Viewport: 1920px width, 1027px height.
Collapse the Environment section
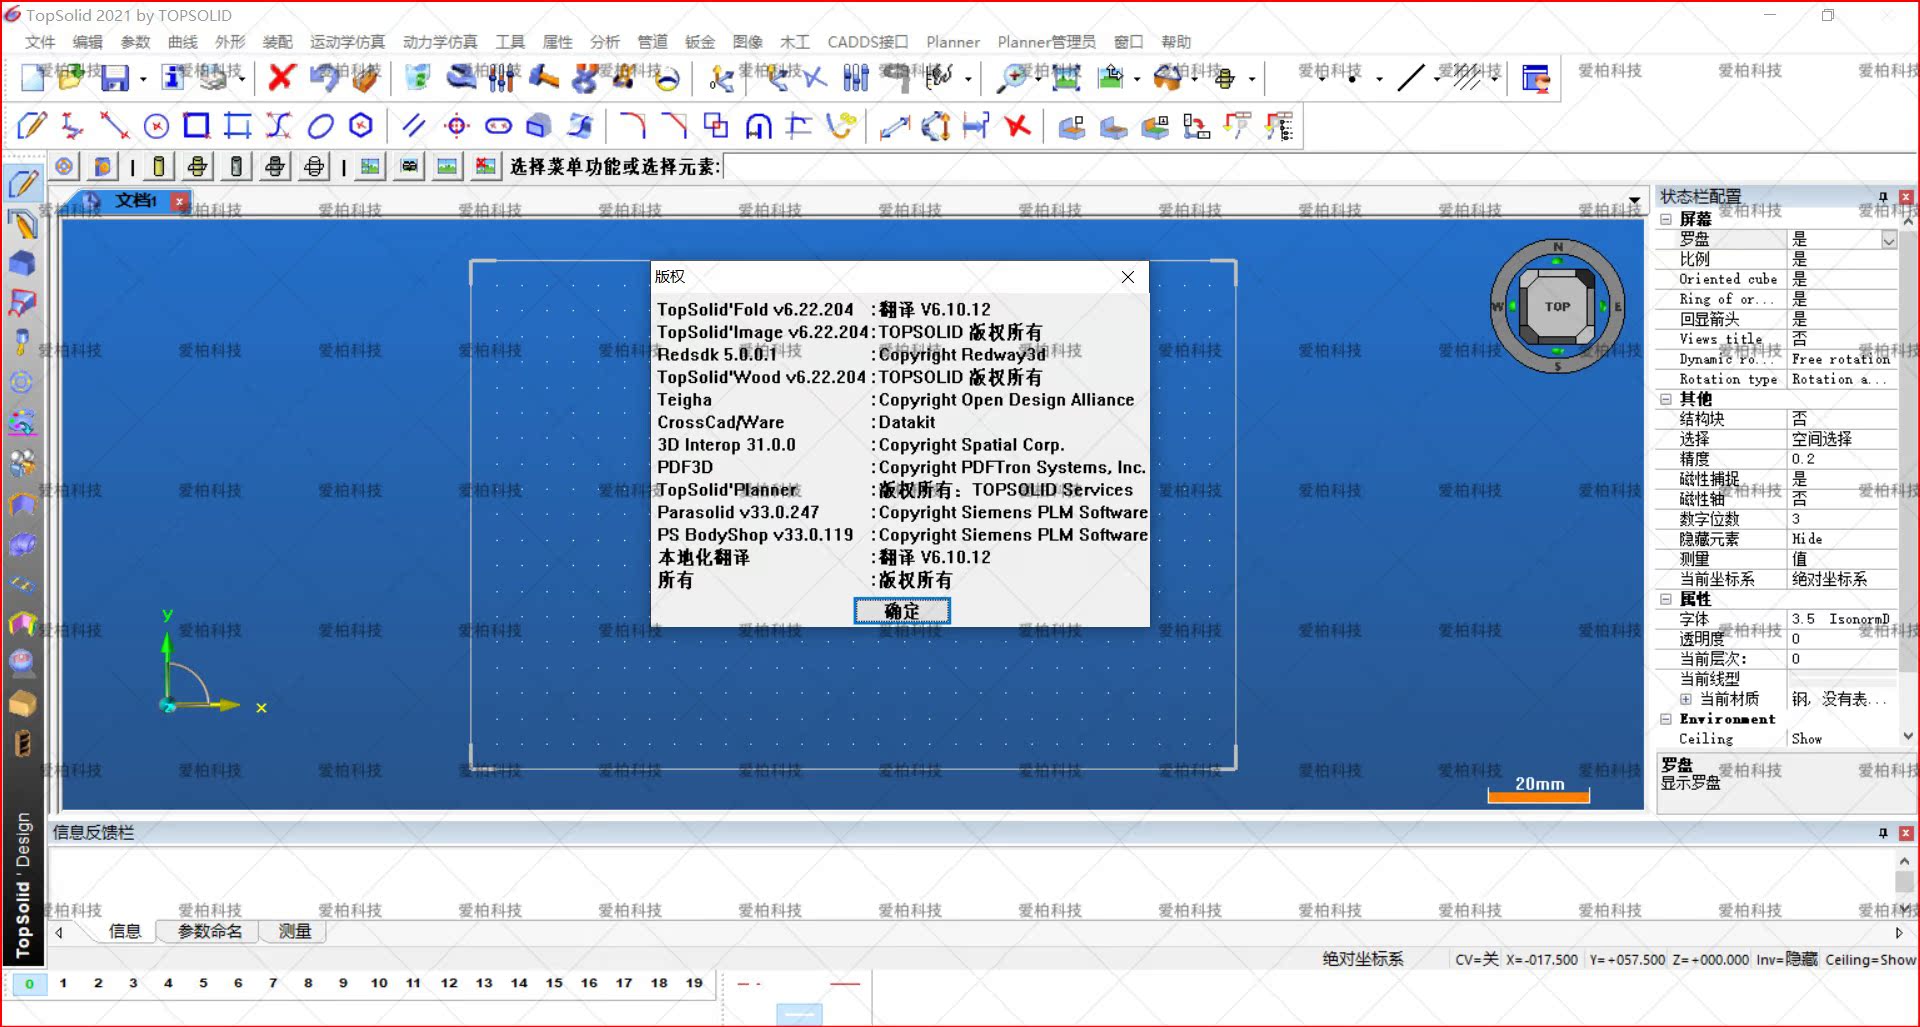[1666, 719]
